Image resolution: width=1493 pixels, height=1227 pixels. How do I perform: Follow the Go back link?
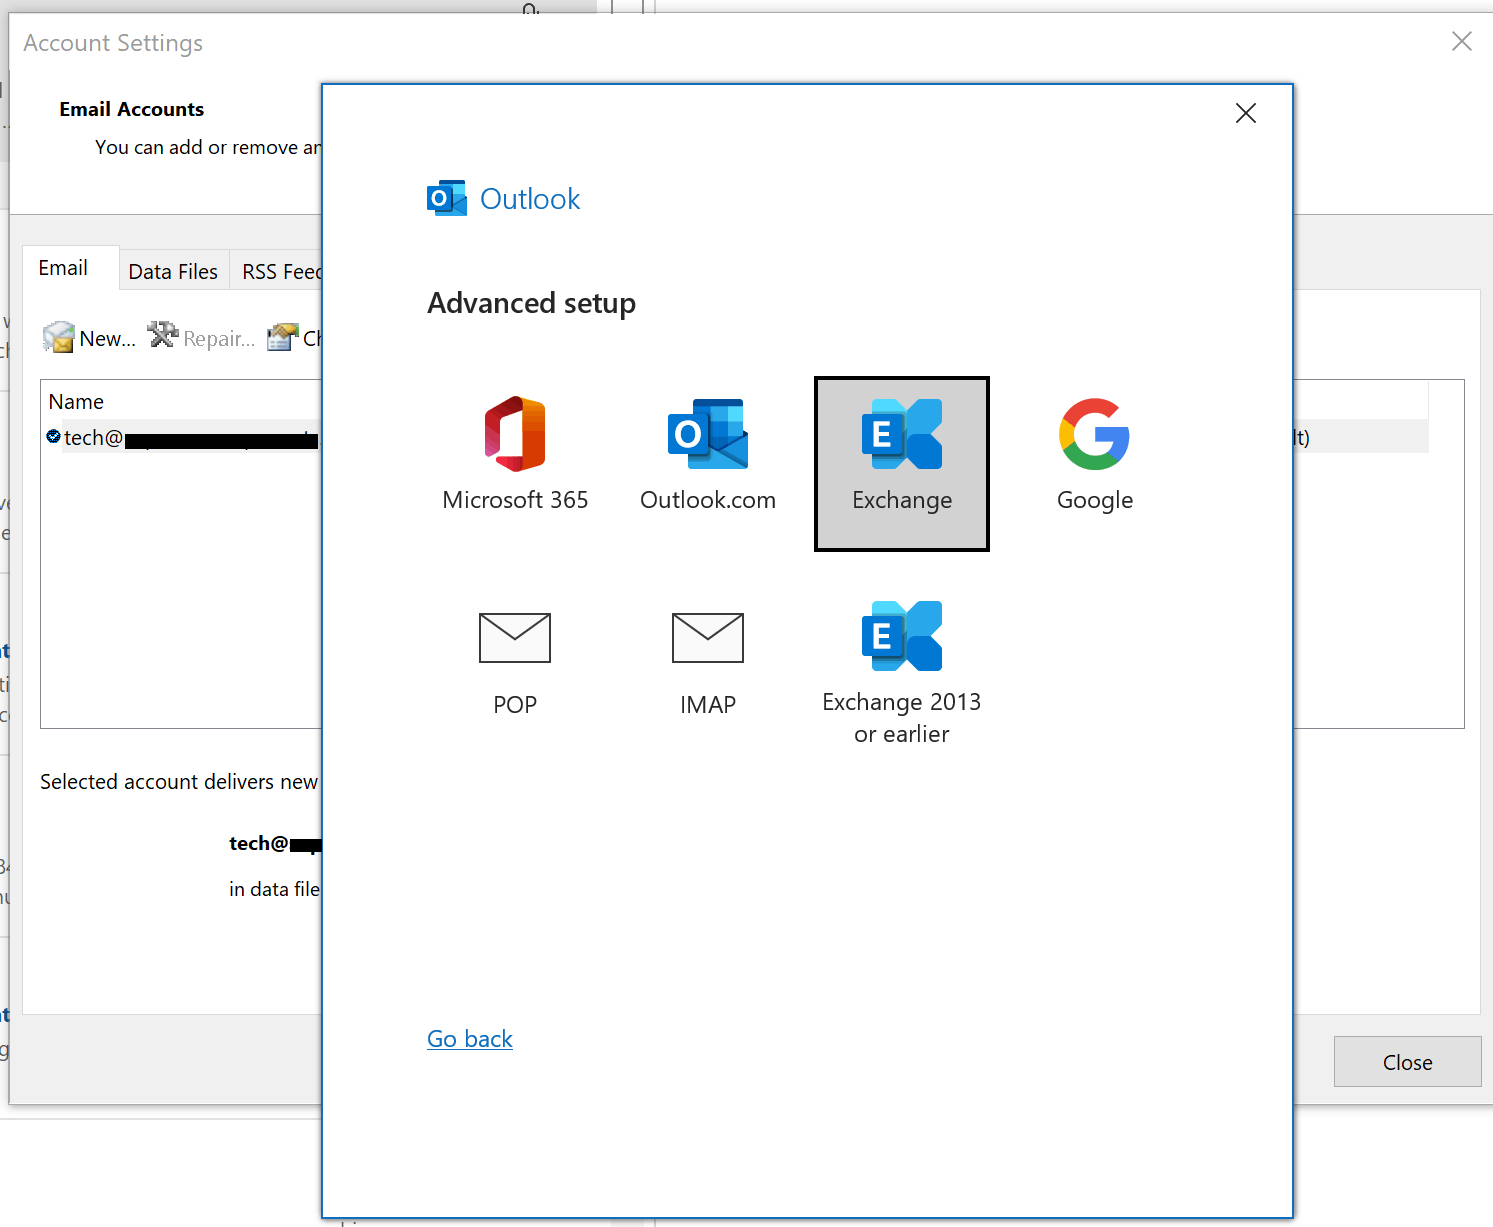(469, 1038)
